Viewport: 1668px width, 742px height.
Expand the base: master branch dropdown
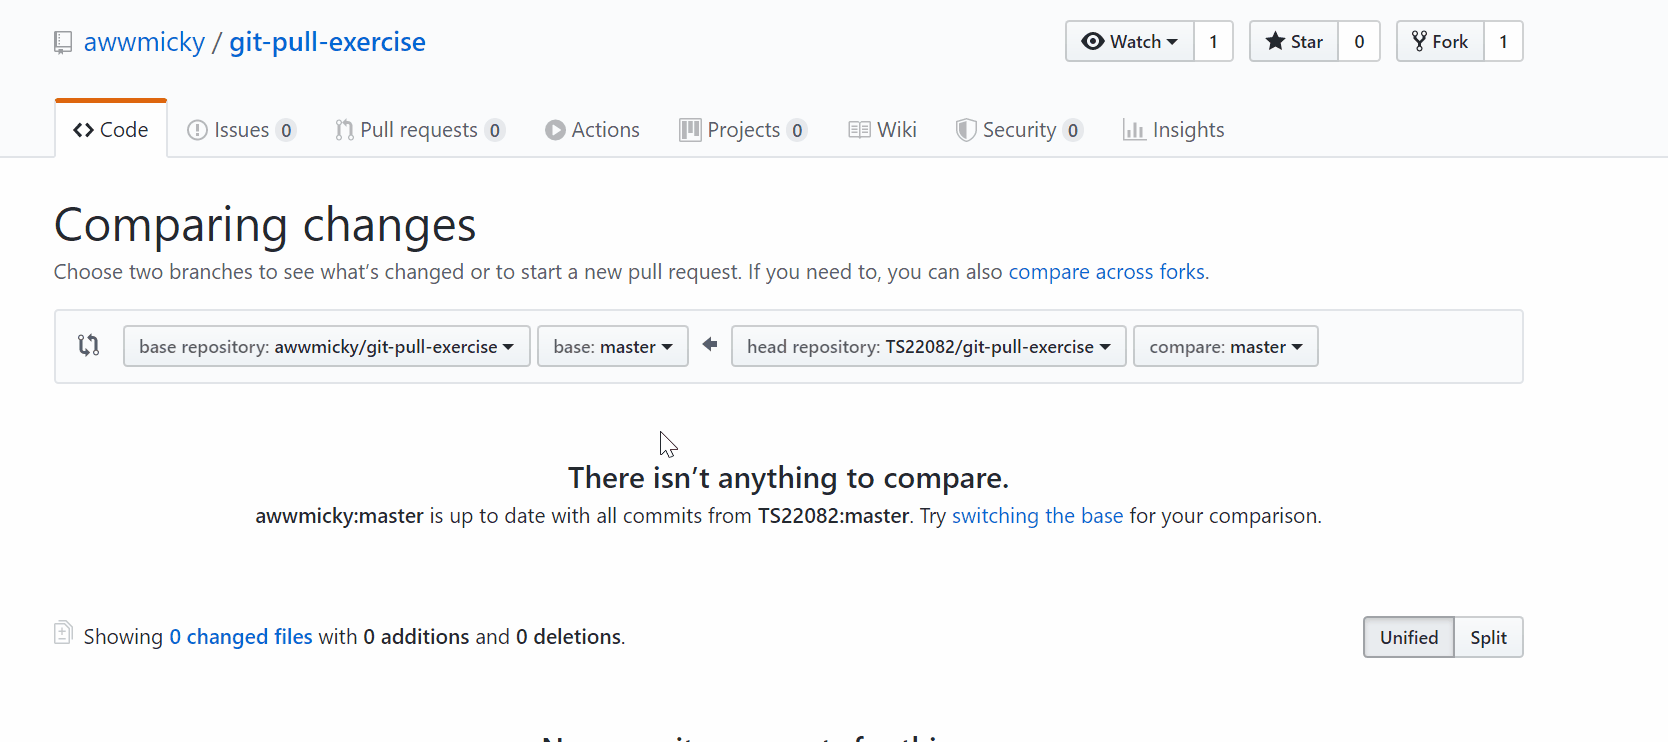pyautogui.click(x=613, y=346)
